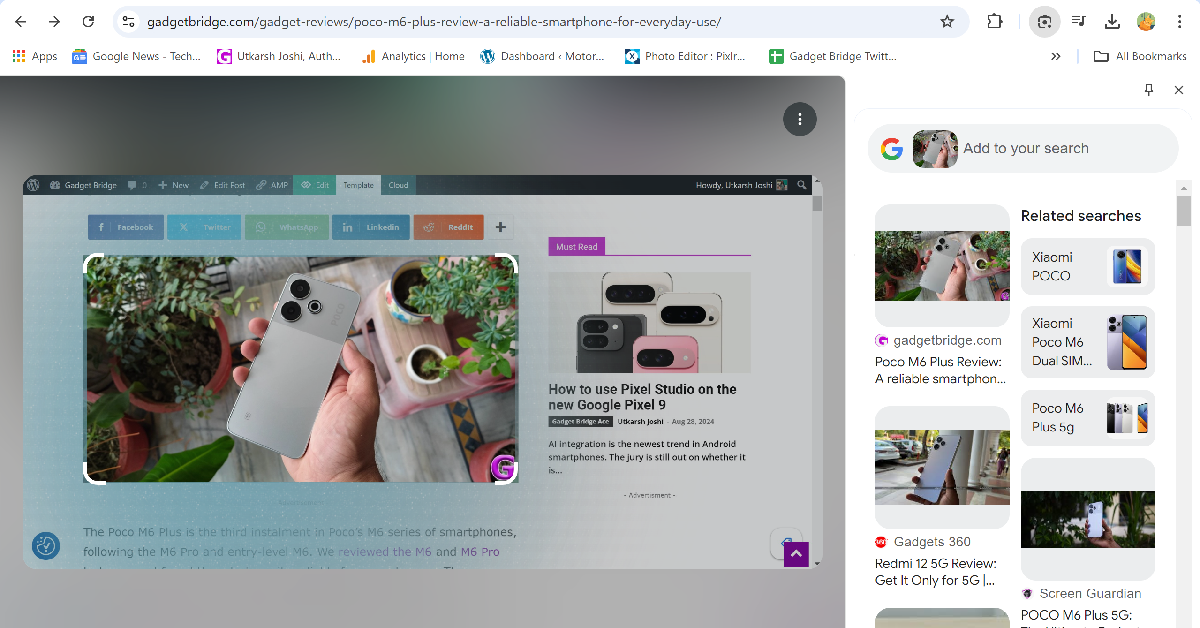Click the Must Read section label
This screenshot has width=1200, height=628.
577,246
